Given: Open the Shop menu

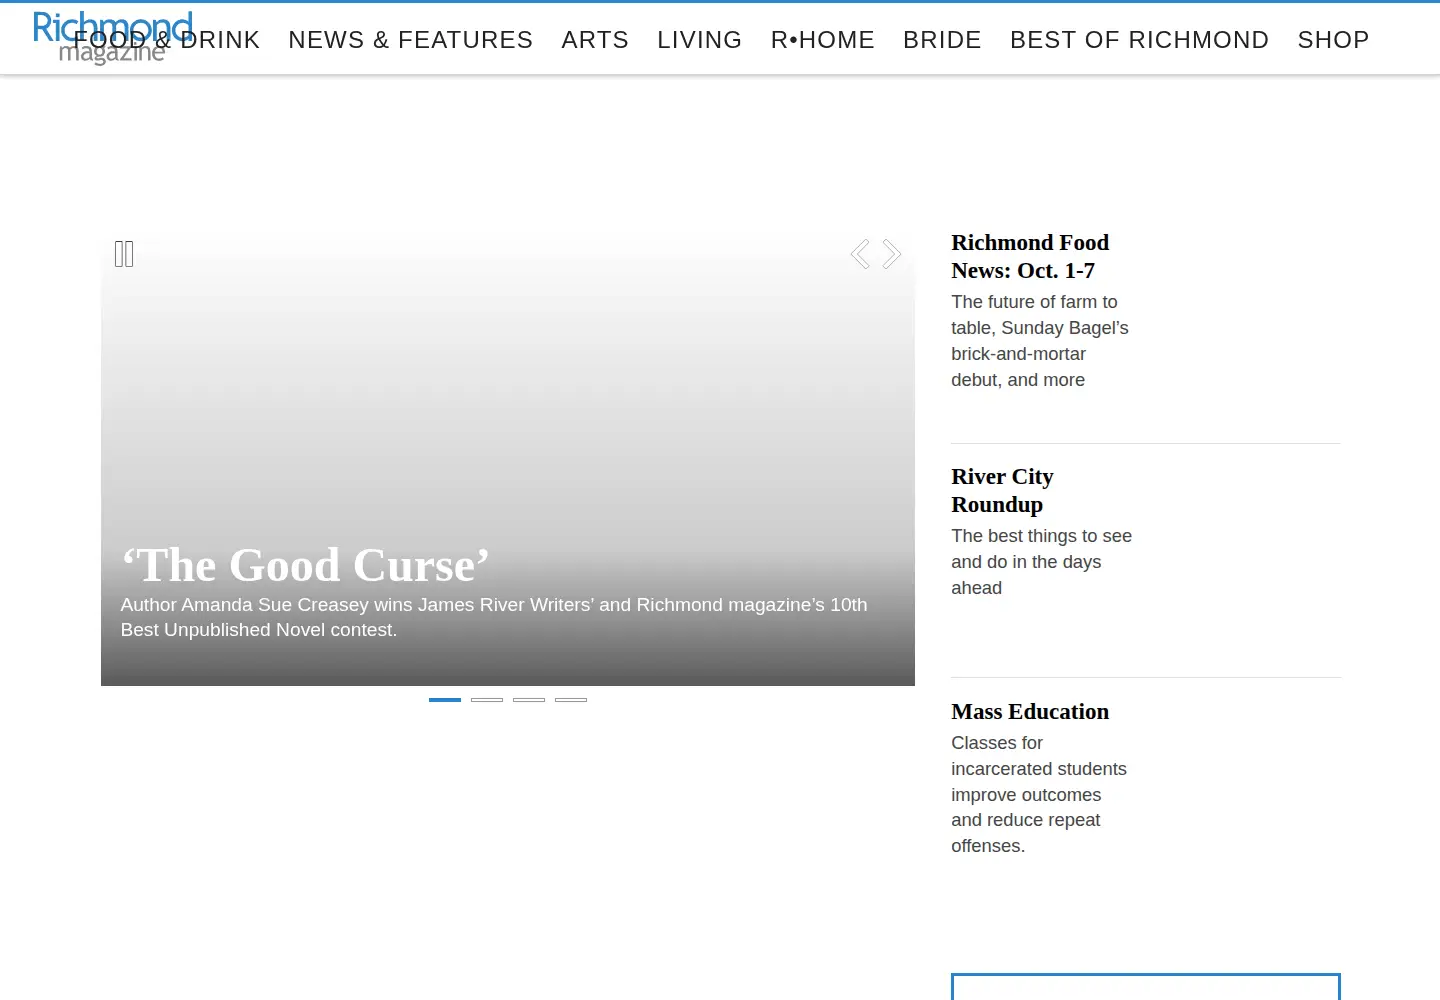Looking at the screenshot, I should [x=1333, y=40].
